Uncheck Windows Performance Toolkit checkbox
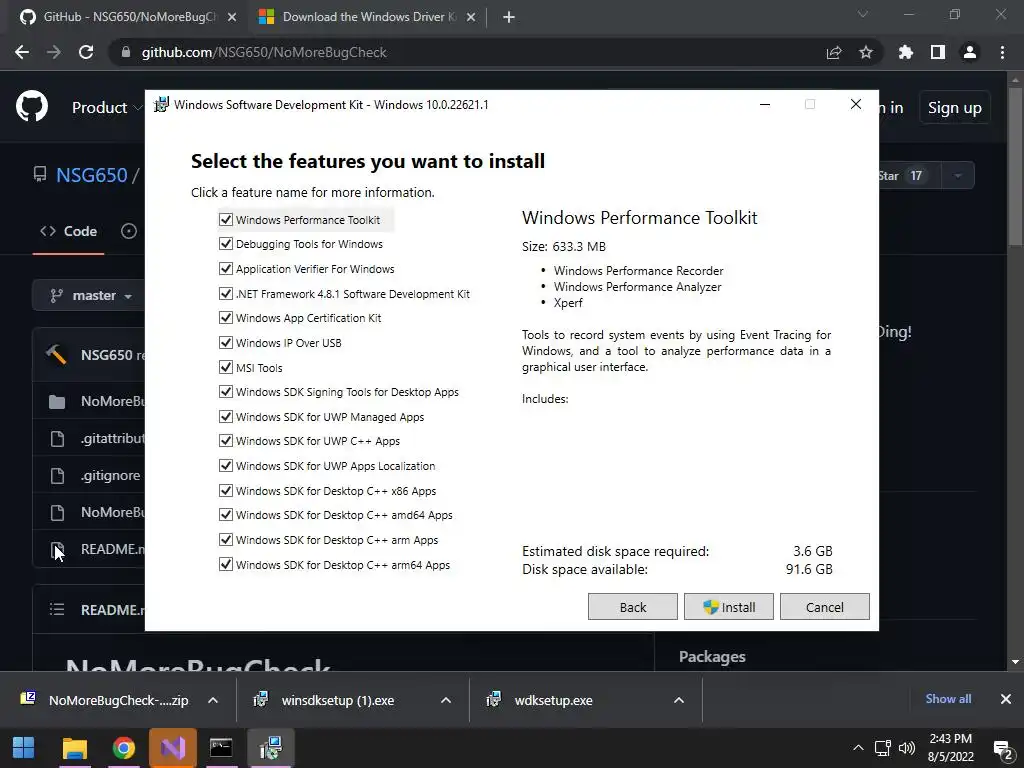The width and height of the screenshot is (1024, 768). pos(226,219)
